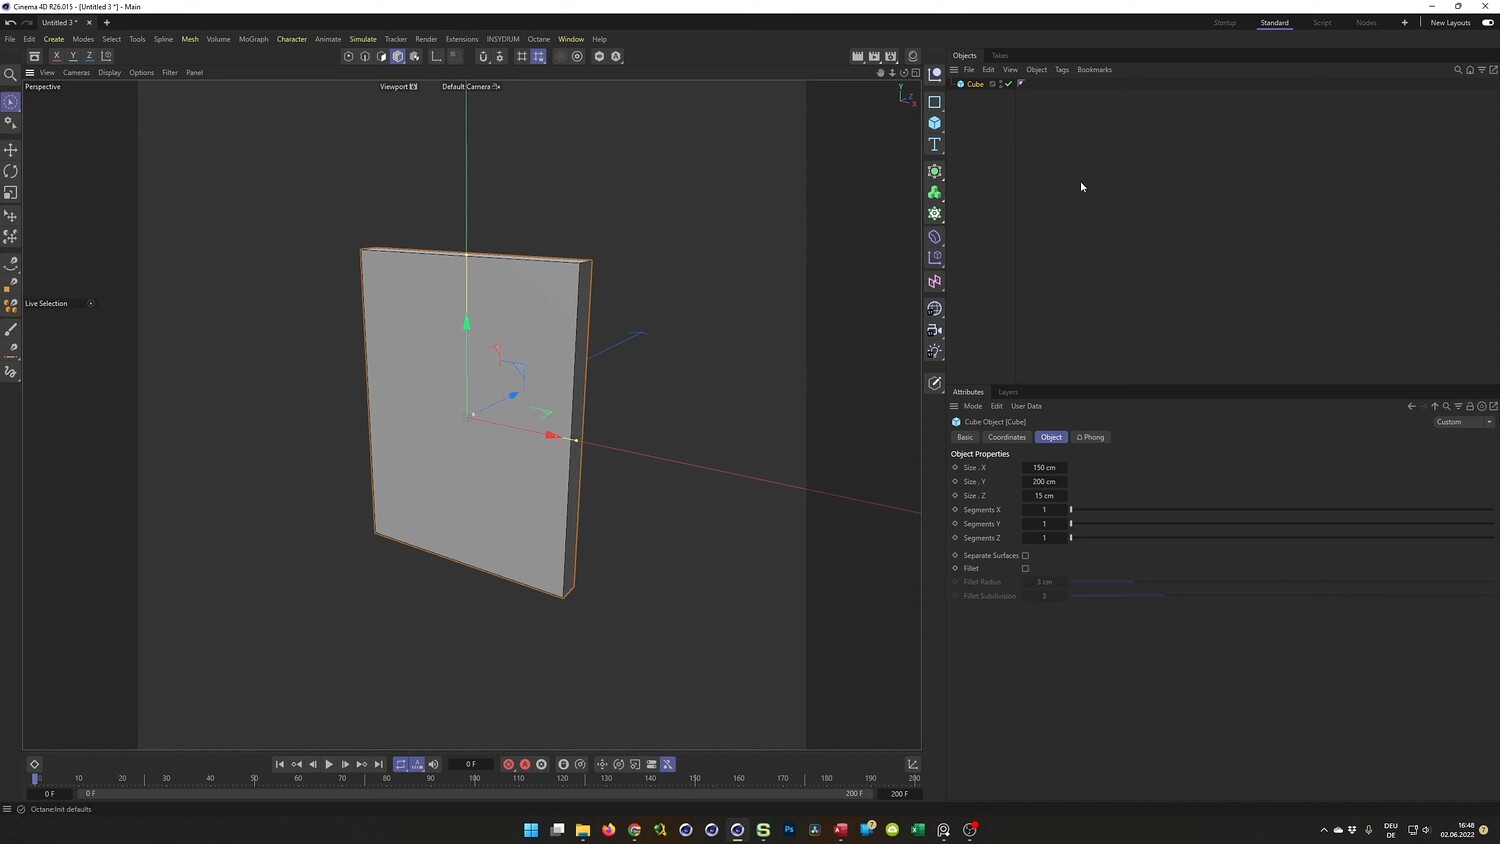Select the Scale tool in left toolbar
The image size is (1500, 844).
click(11, 193)
